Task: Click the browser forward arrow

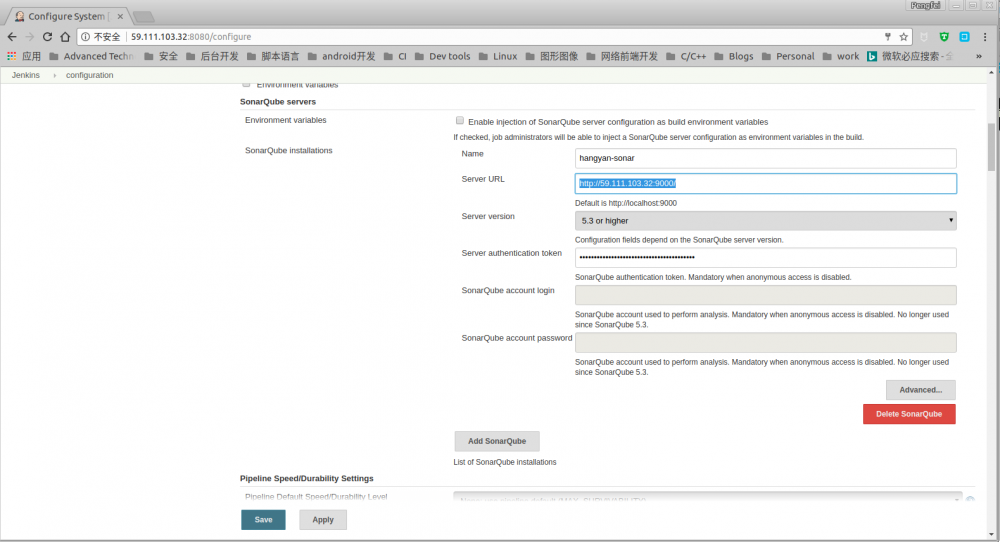Action: click(x=29, y=37)
